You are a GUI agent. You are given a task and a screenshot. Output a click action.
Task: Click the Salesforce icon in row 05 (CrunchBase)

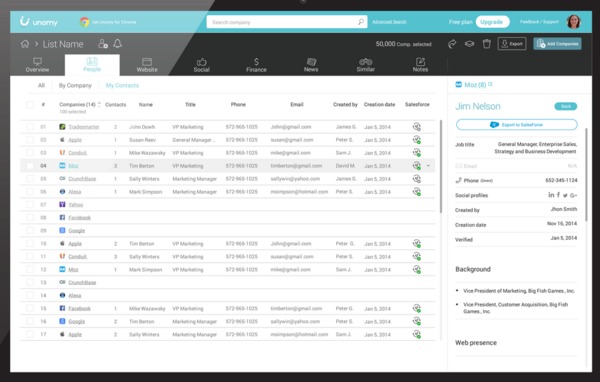pyautogui.click(x=417, y=179)
